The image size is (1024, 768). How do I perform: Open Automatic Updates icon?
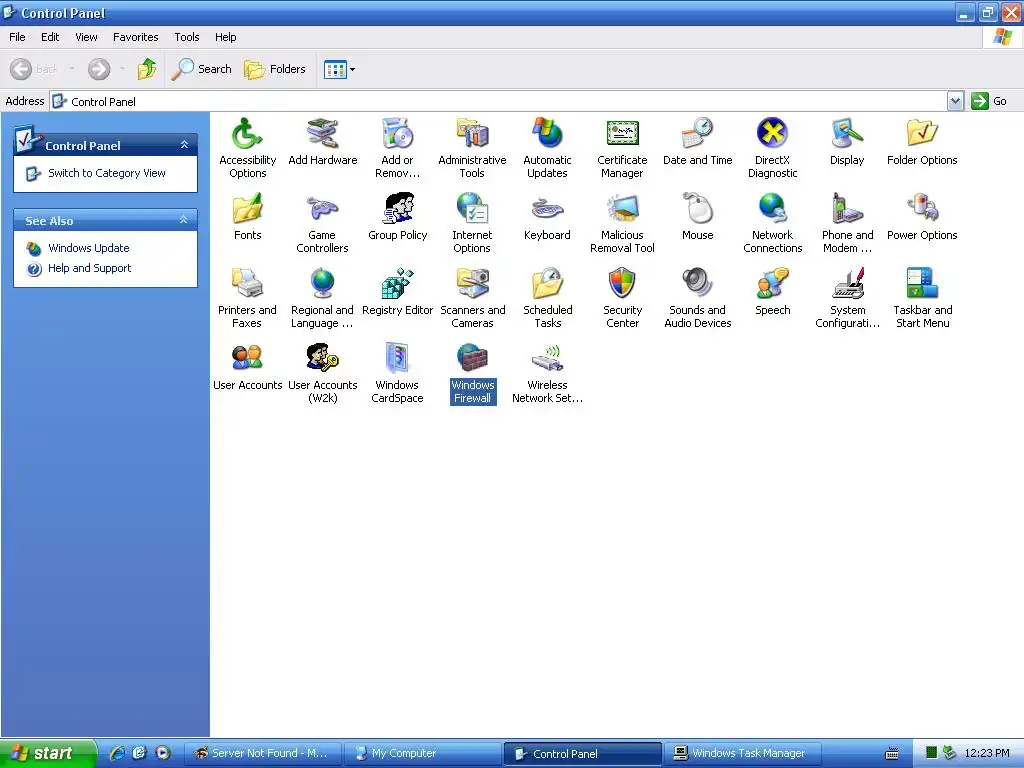click(x=547, y=134)
